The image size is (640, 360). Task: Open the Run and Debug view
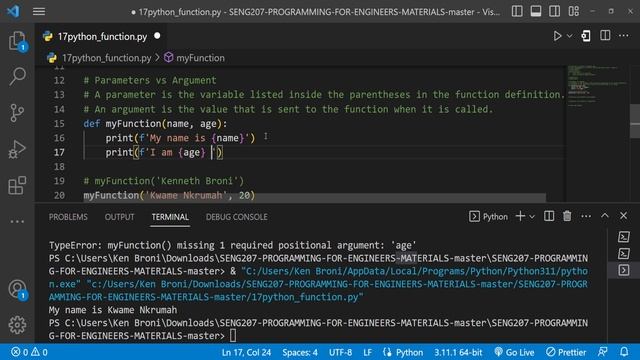pos(17,149)
